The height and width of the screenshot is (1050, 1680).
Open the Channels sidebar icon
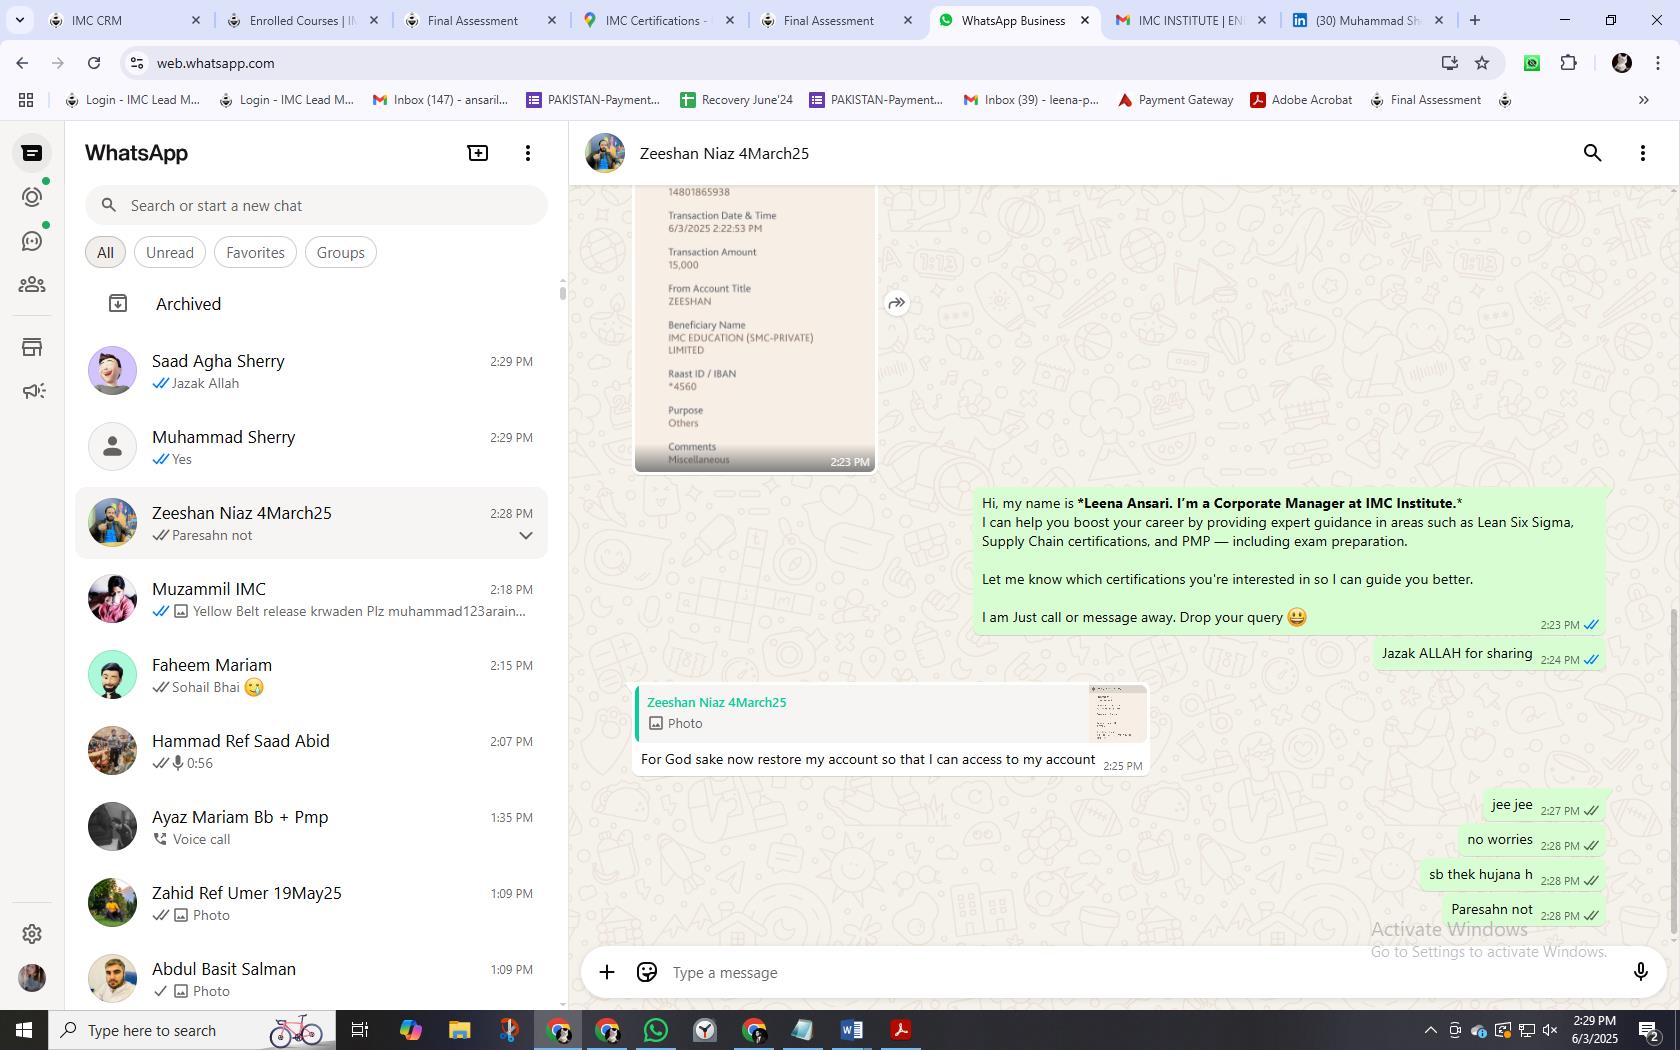[x=32, y=241]
